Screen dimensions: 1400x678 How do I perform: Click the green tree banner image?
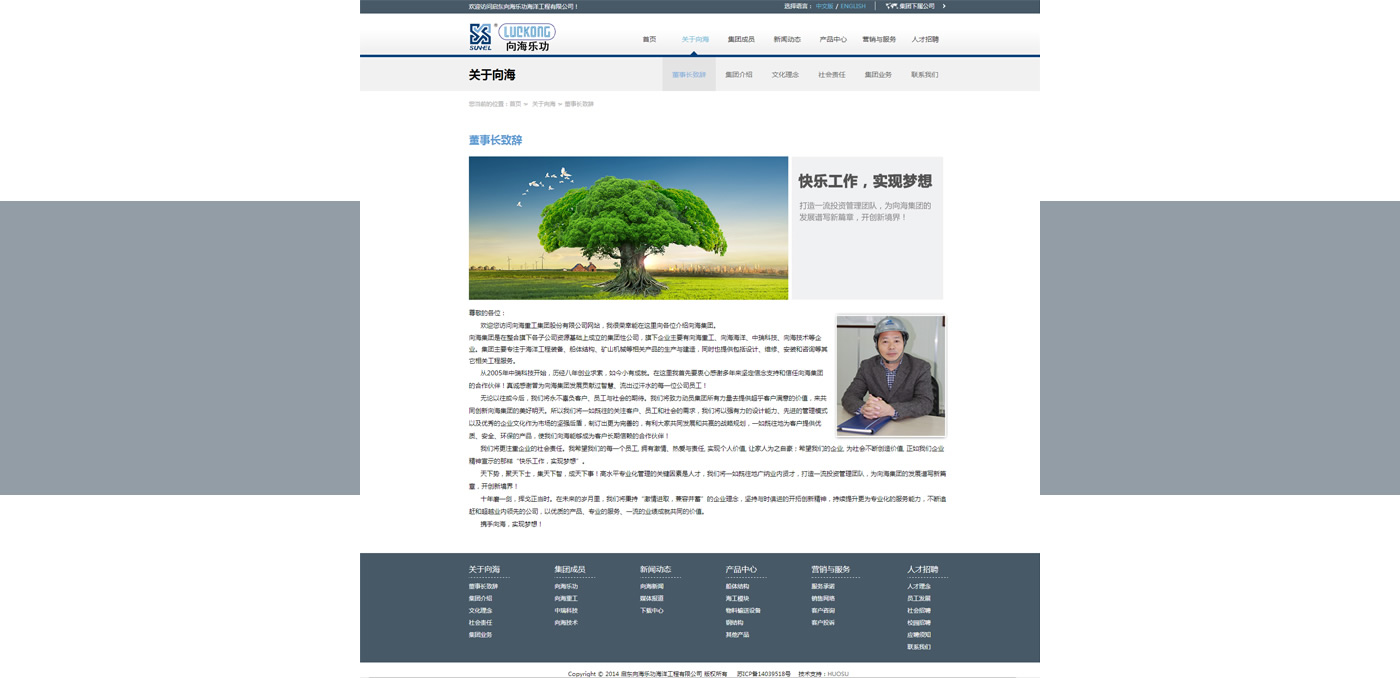tap(628, 228)
